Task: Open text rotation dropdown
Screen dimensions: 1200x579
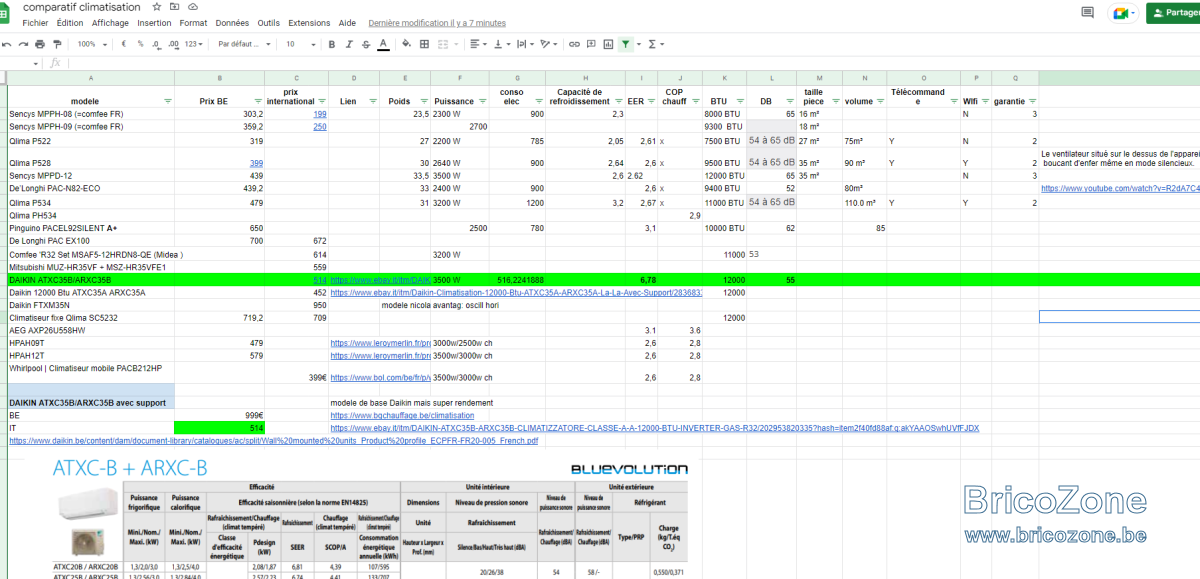Action: tap(548, 44)
